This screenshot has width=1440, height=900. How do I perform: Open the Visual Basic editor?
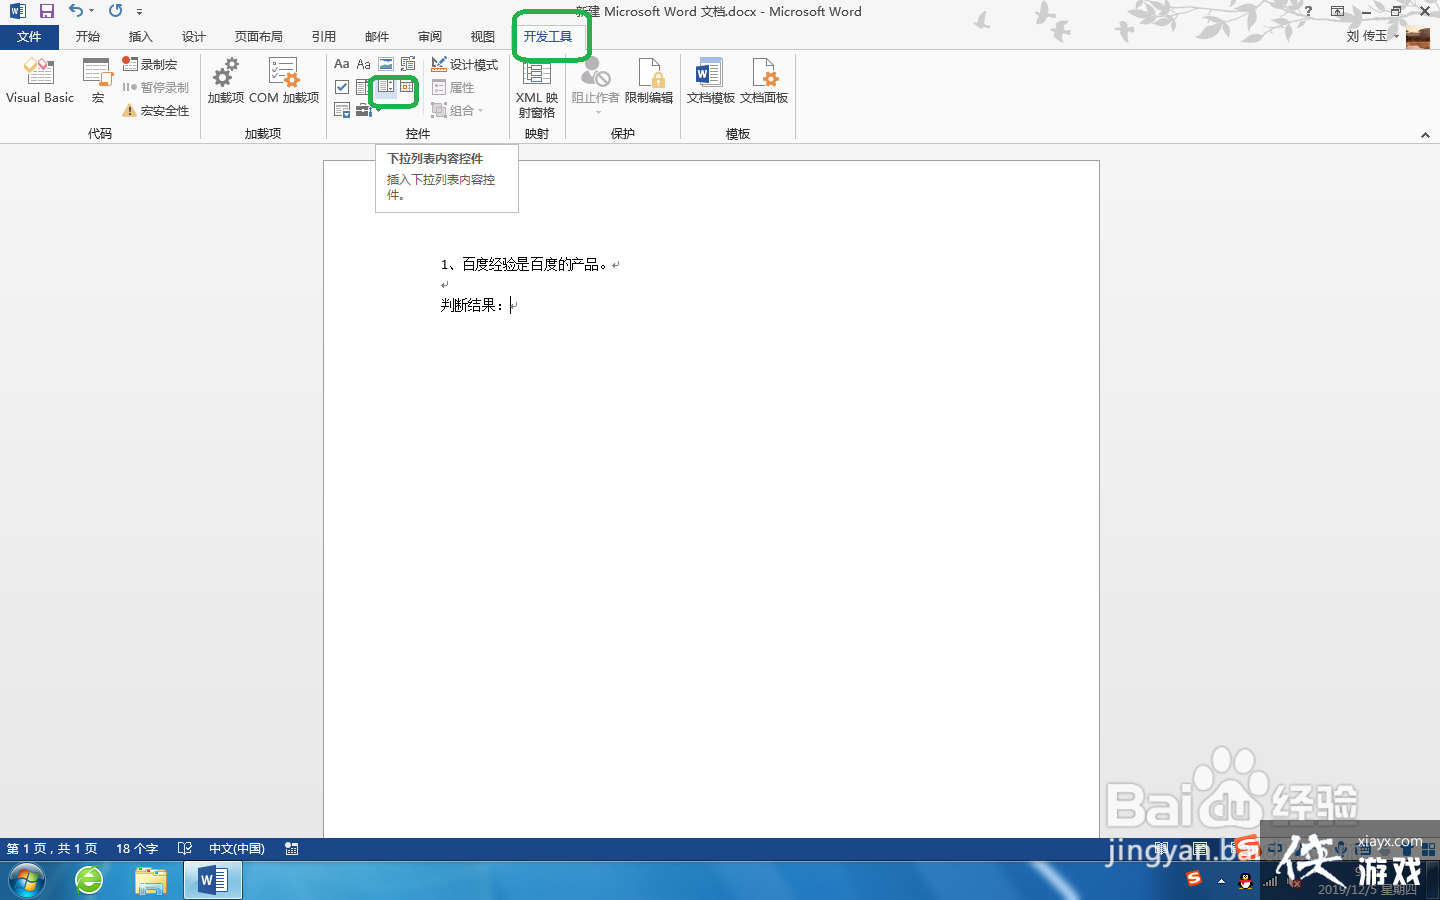point(40,80)
